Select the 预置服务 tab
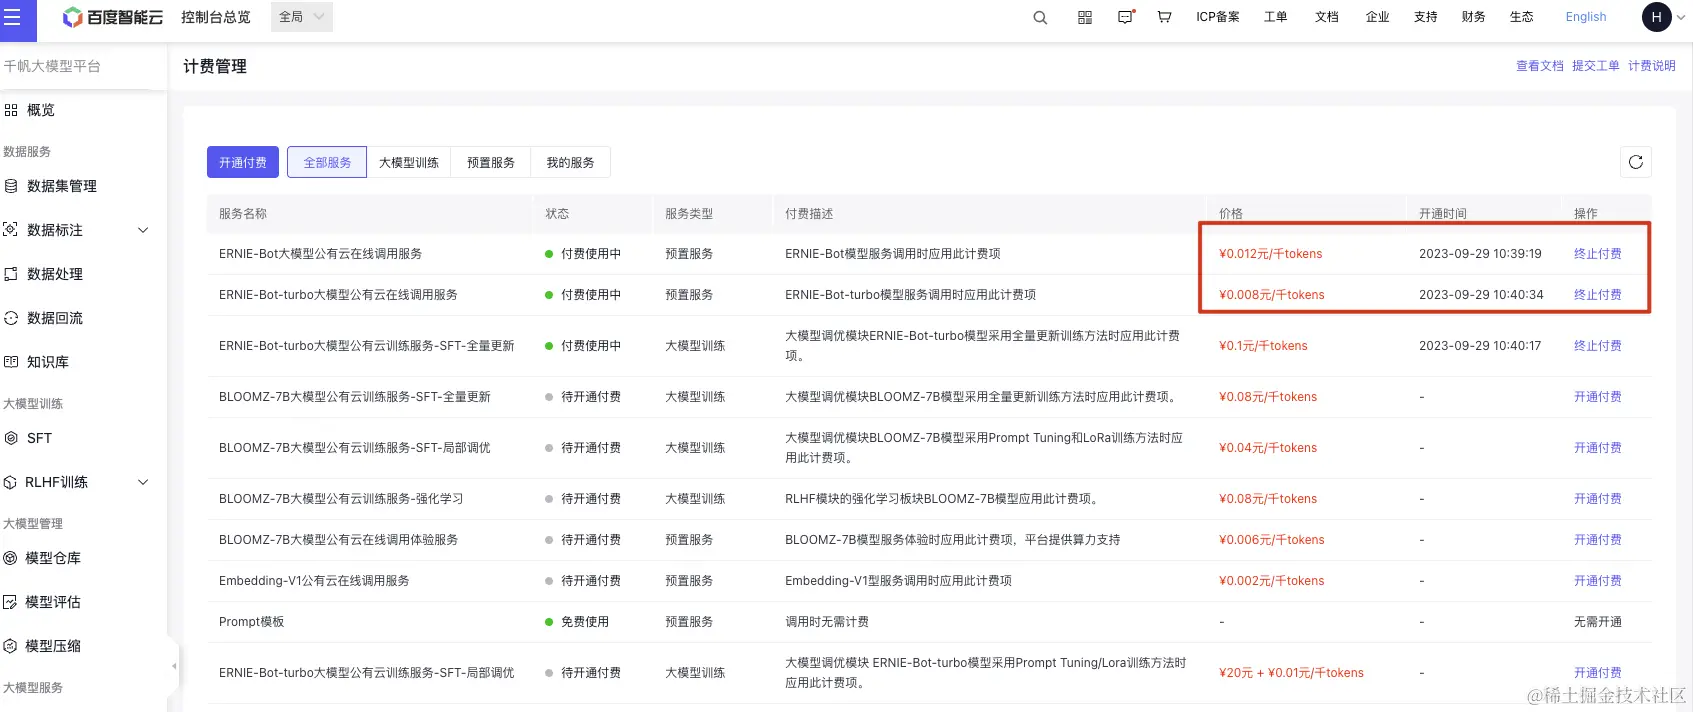 491,162
